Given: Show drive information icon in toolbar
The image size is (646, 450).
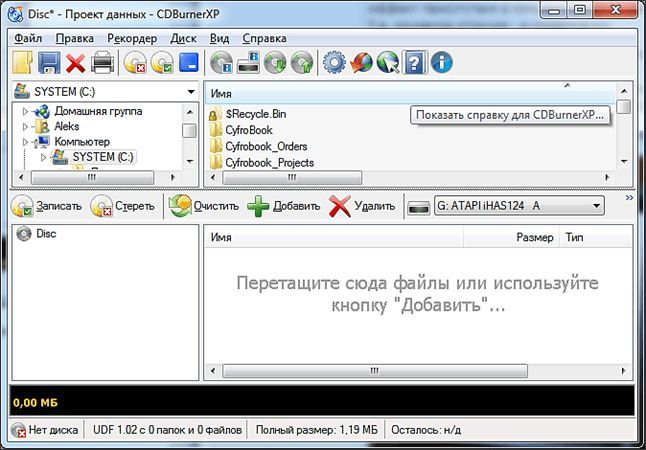Looking at the screenshot, I should point(248,63).
